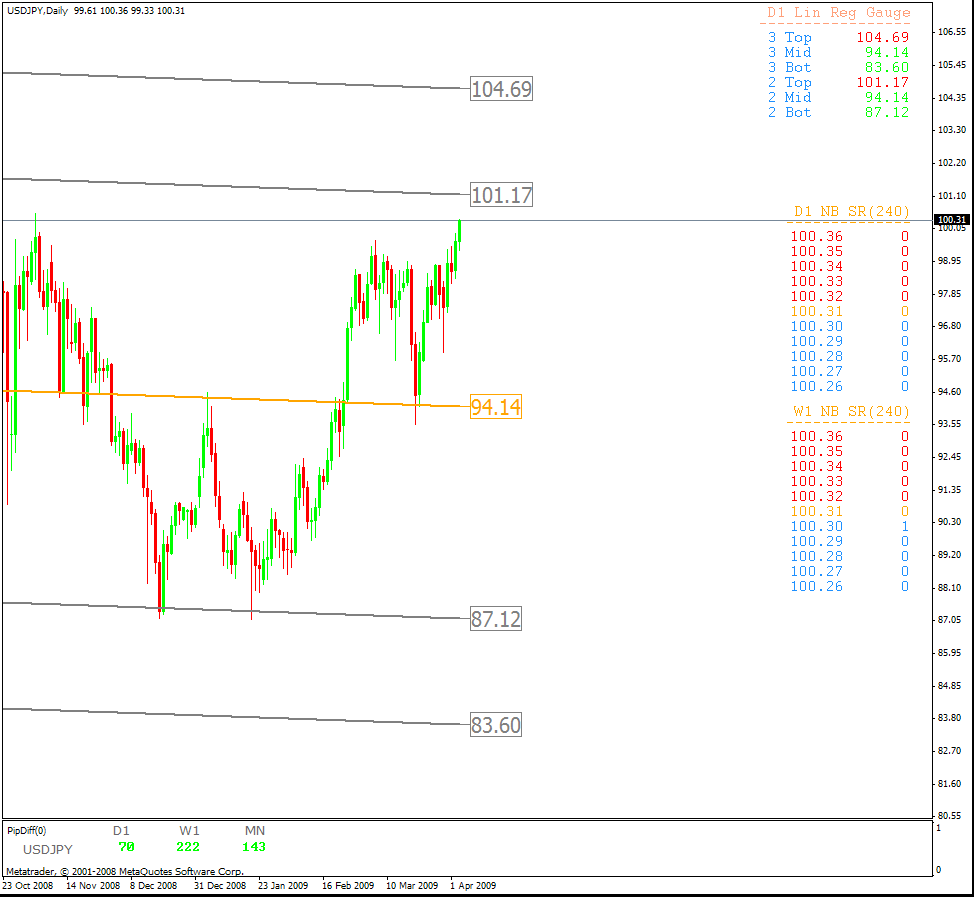The image size is (974, 897).
Task: Click the W1 pip value 222
Action: tap(188, 847)
